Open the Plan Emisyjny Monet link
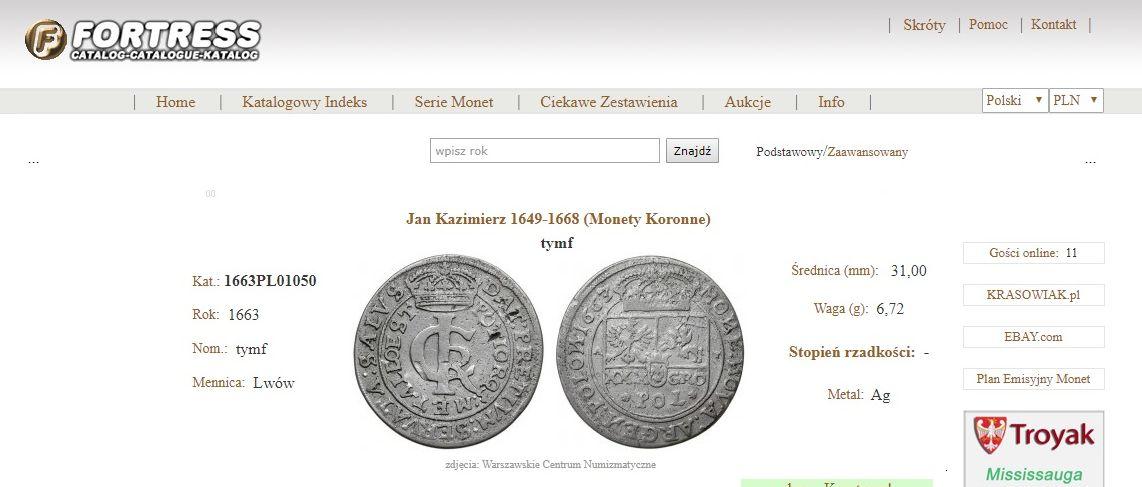 point(1033,379)
